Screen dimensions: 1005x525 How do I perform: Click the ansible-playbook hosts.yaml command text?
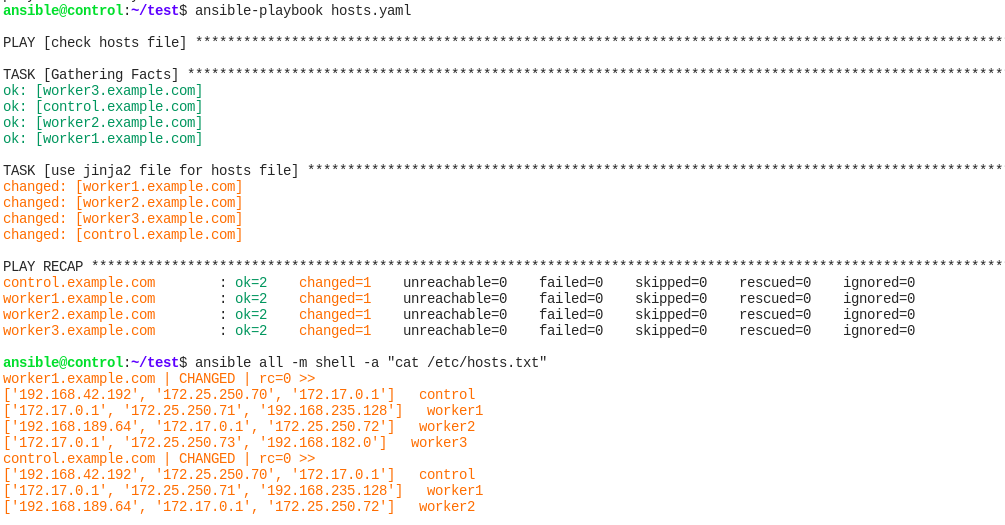click(303, 10)
